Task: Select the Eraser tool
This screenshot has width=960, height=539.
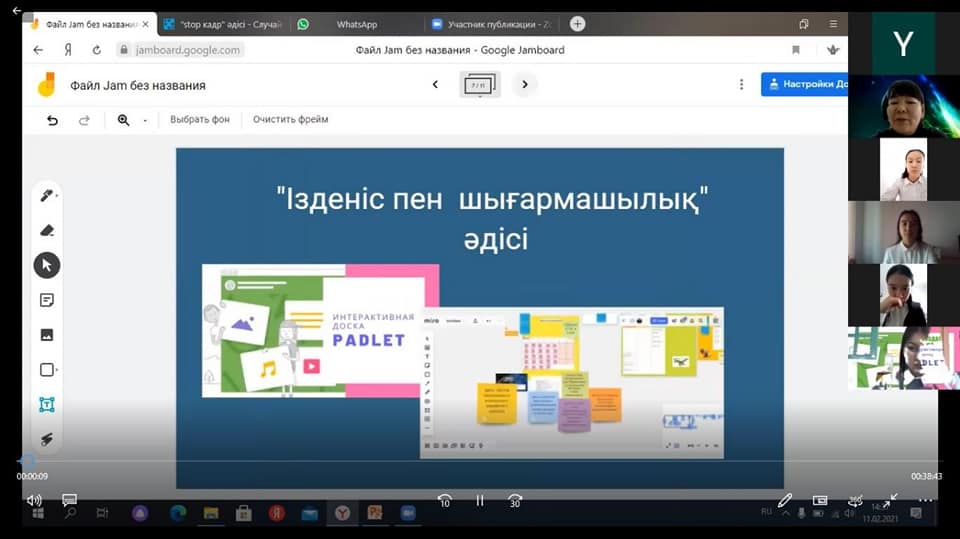Action: pyautogui.click(x=46, y=230)
